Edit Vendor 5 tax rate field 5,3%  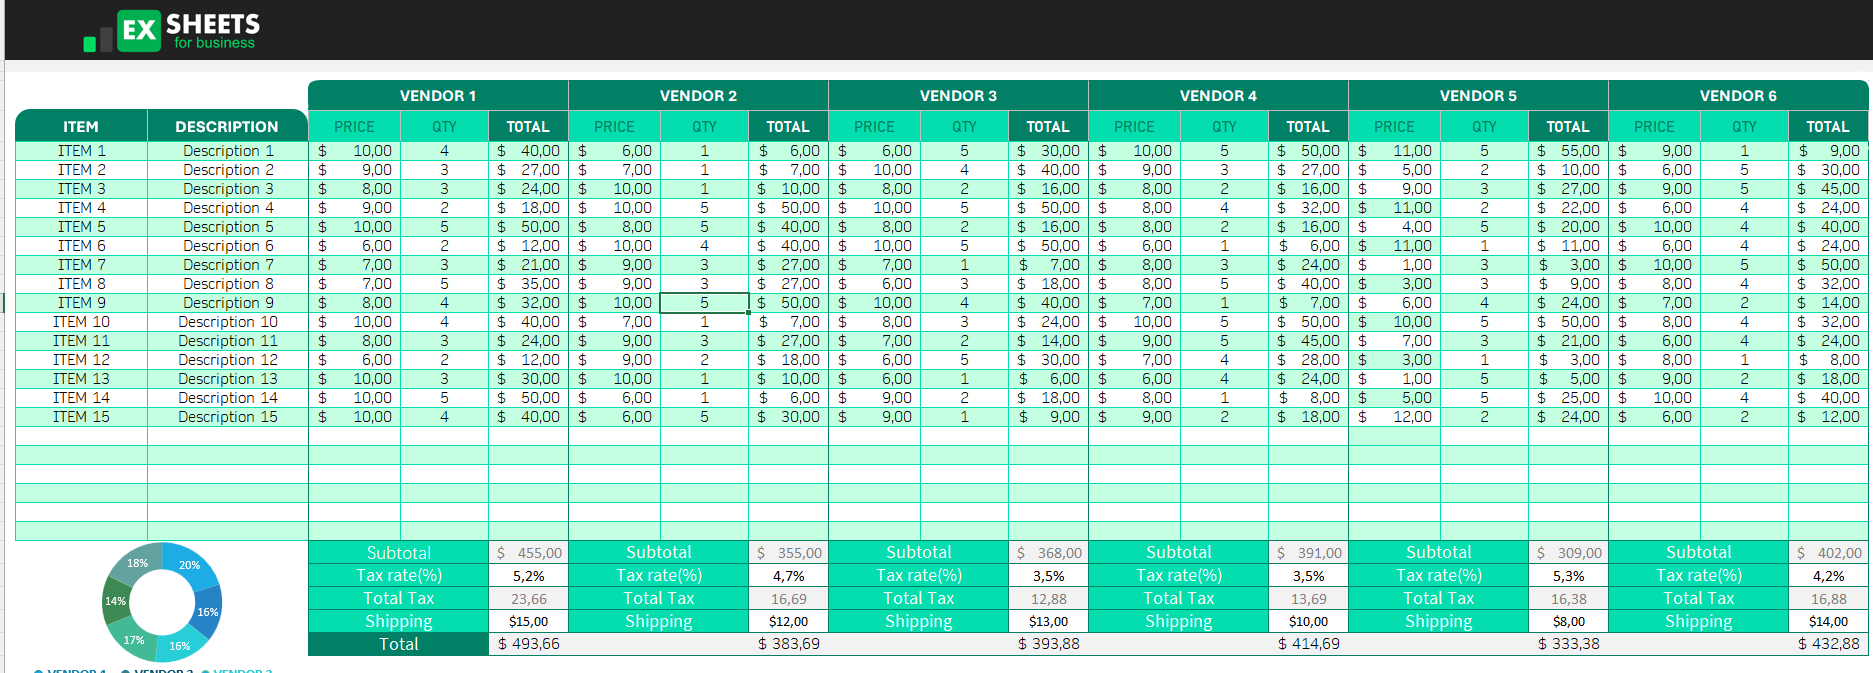click(x=1568, y=576)
